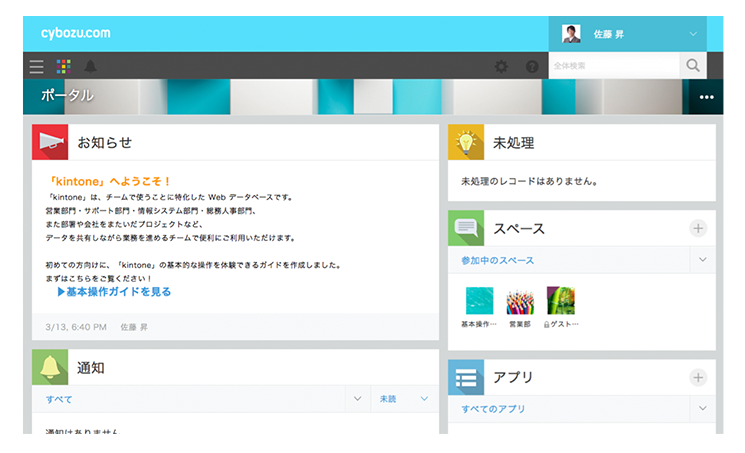Expand the 佐藤 昇 user account dropdown
Screen dimensions: 745x453
pos(693,34)
